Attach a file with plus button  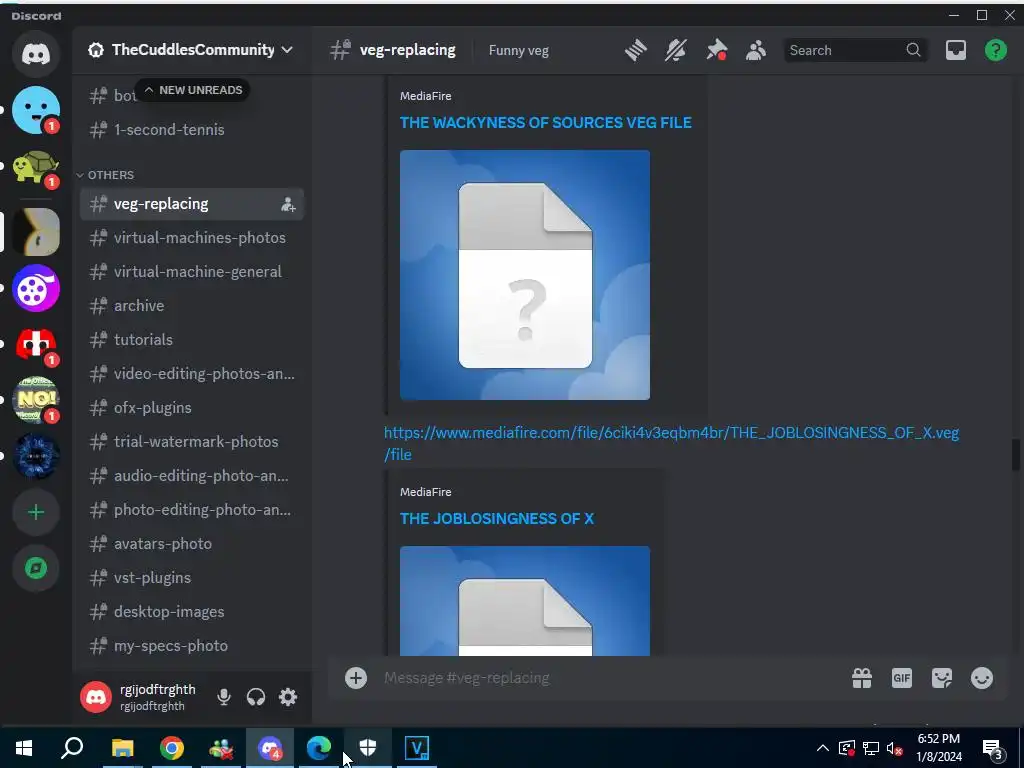pos(356,678)
